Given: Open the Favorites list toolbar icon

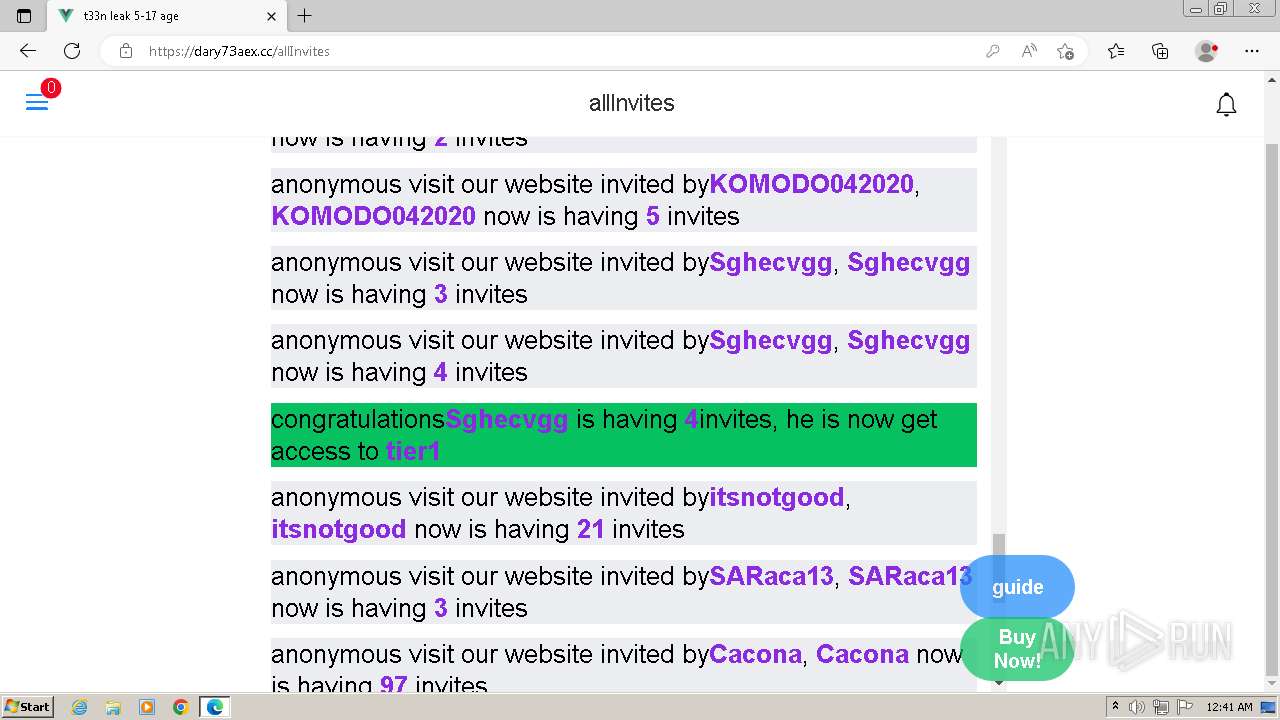Looking at the screenshot, I should 1116,51.
